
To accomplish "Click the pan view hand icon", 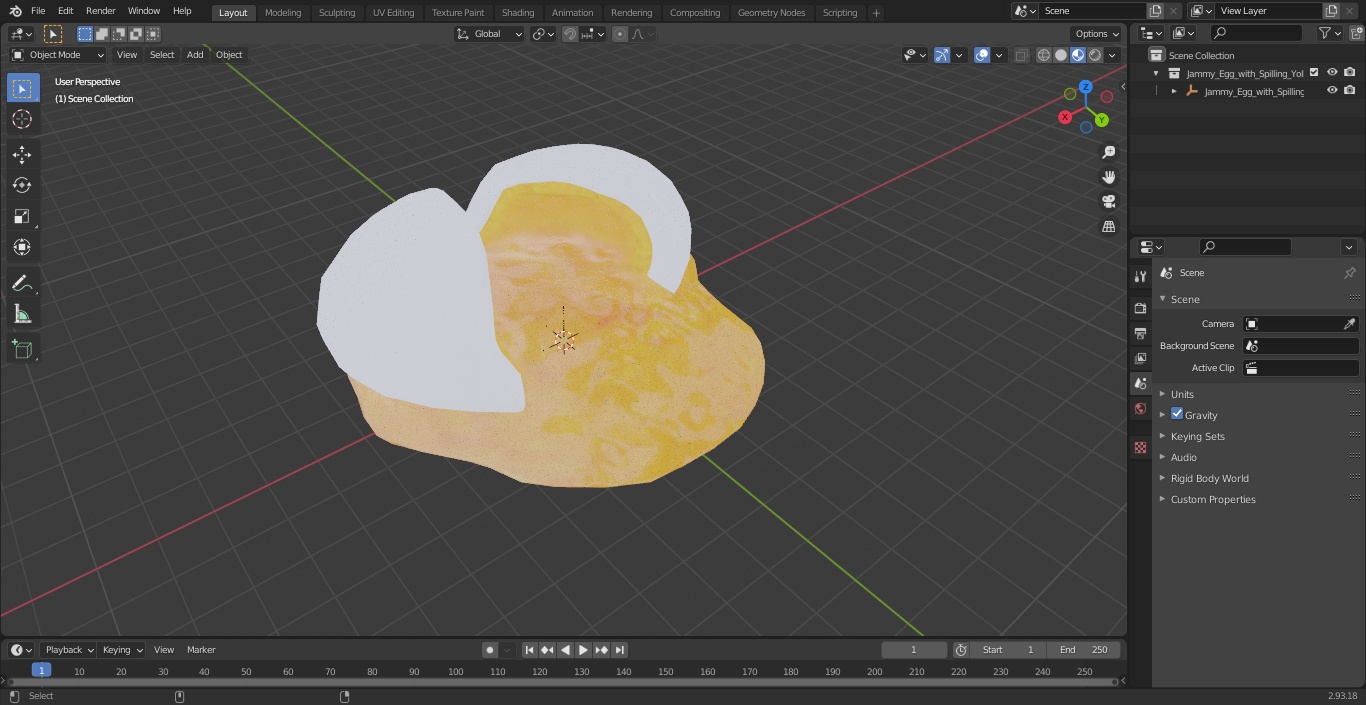I will pyautogui.click(x=1108, y=177).
